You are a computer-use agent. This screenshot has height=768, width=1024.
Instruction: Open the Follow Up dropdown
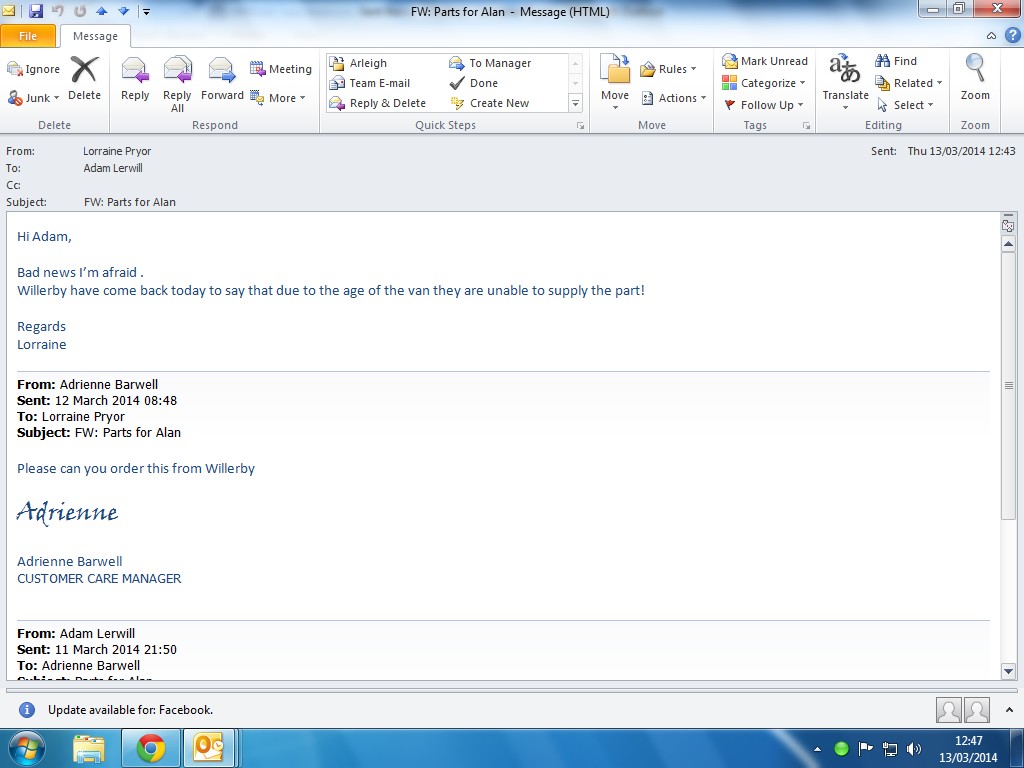[x=763, y=105]
